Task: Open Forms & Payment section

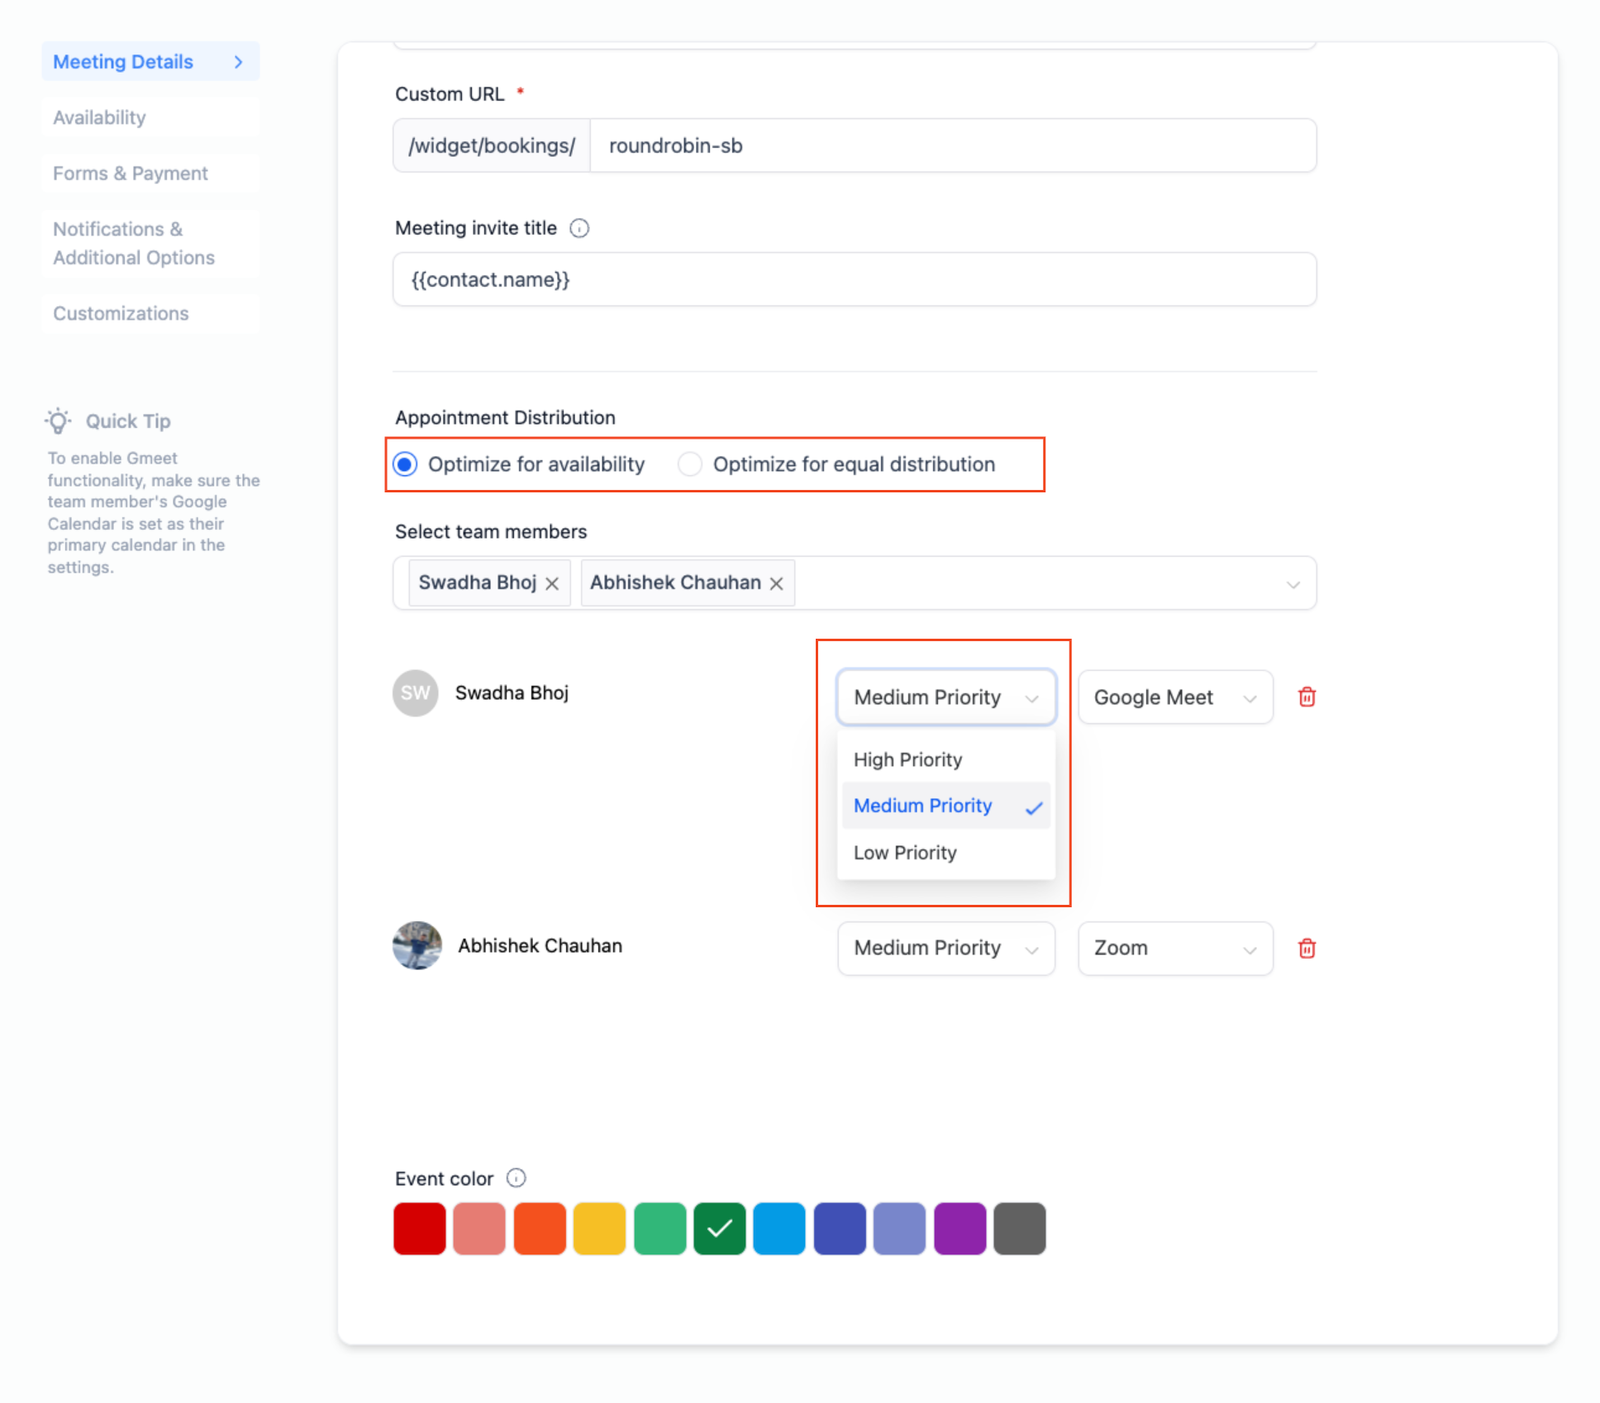Action: (130, 174)
